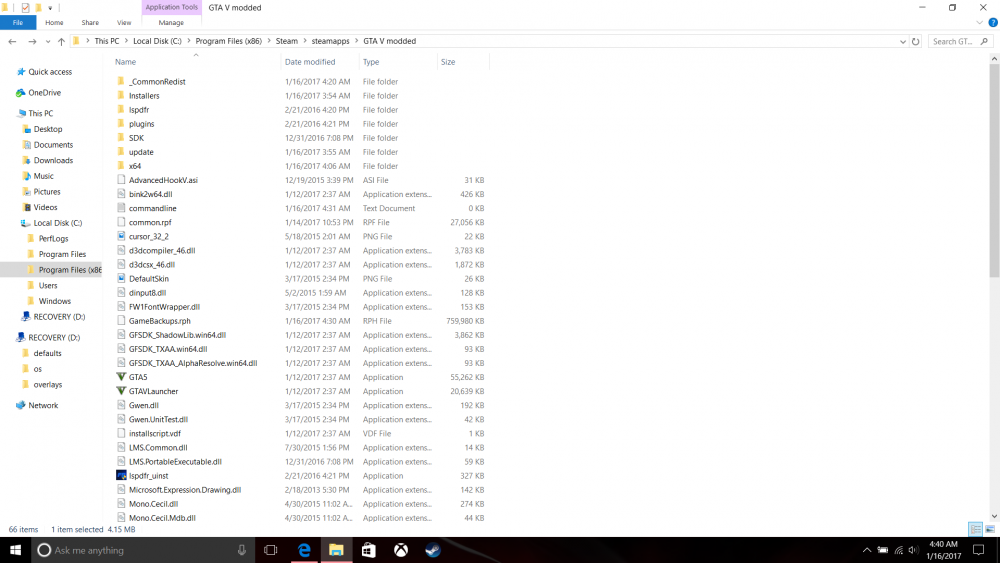Select the GTAVLauncher application icon
Viewport: 1000px width, 563px height.
click(x=121, y=391)
